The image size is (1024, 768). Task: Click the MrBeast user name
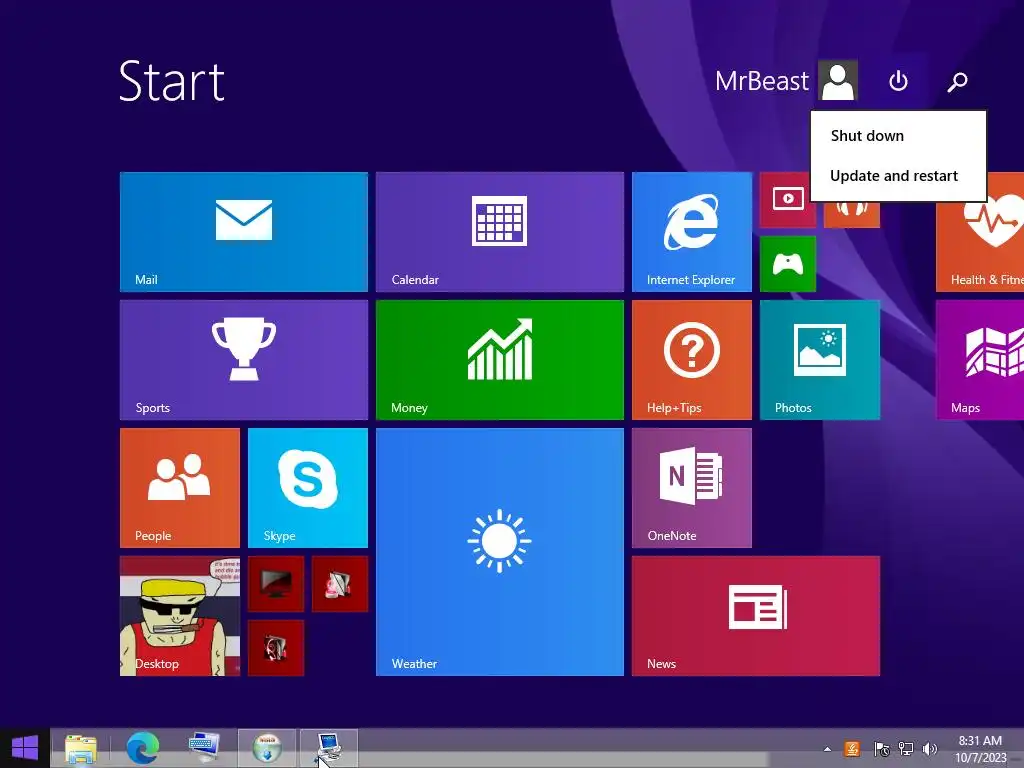(x=761, y=81)
